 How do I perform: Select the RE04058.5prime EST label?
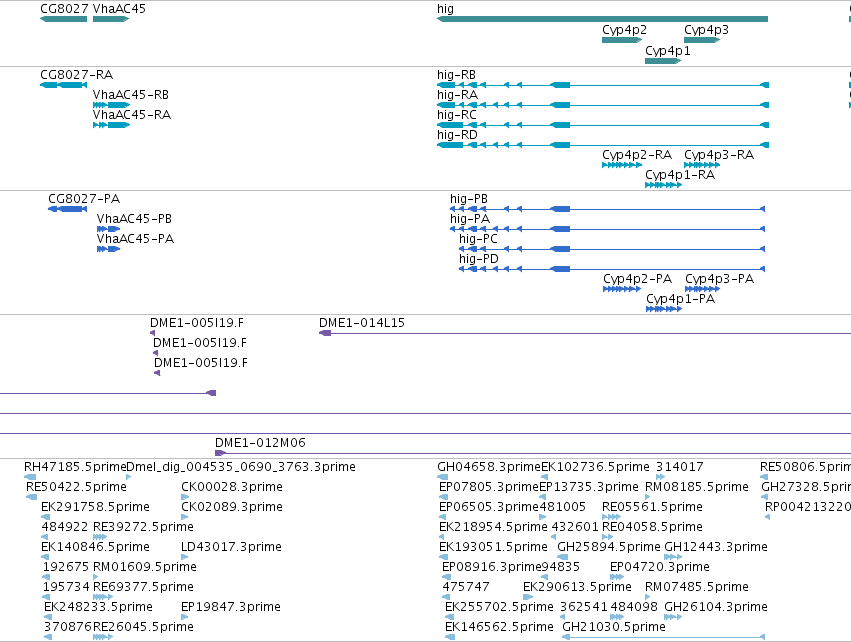[652, 527]
